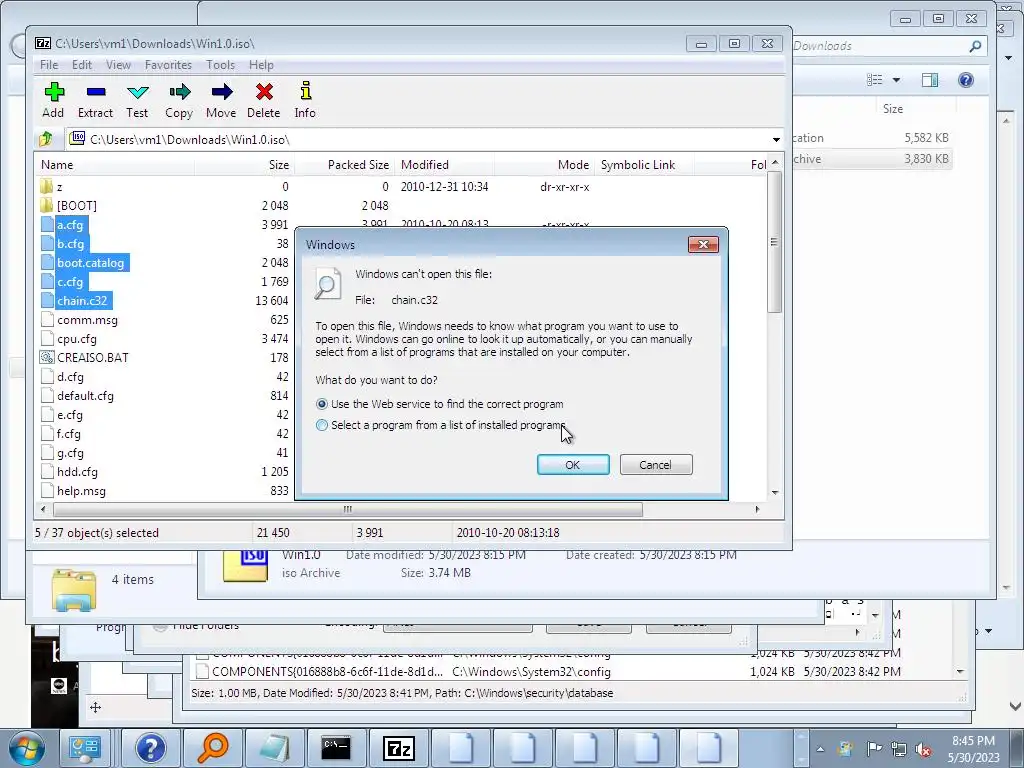Image resolution: width=1024 pixels, height=768 pixels.
Task: Click the Copy toolbar icon
Action: click(179, 92)
